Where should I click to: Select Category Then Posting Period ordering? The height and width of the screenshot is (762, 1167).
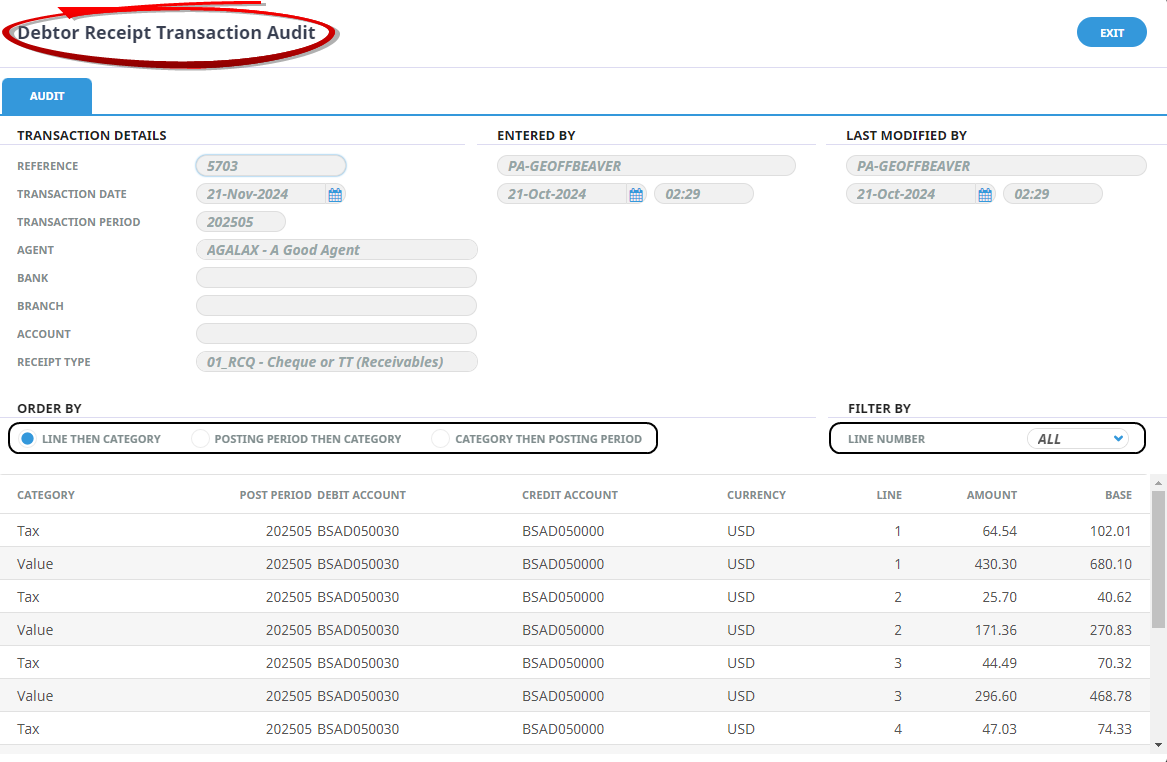click(441, 439)
